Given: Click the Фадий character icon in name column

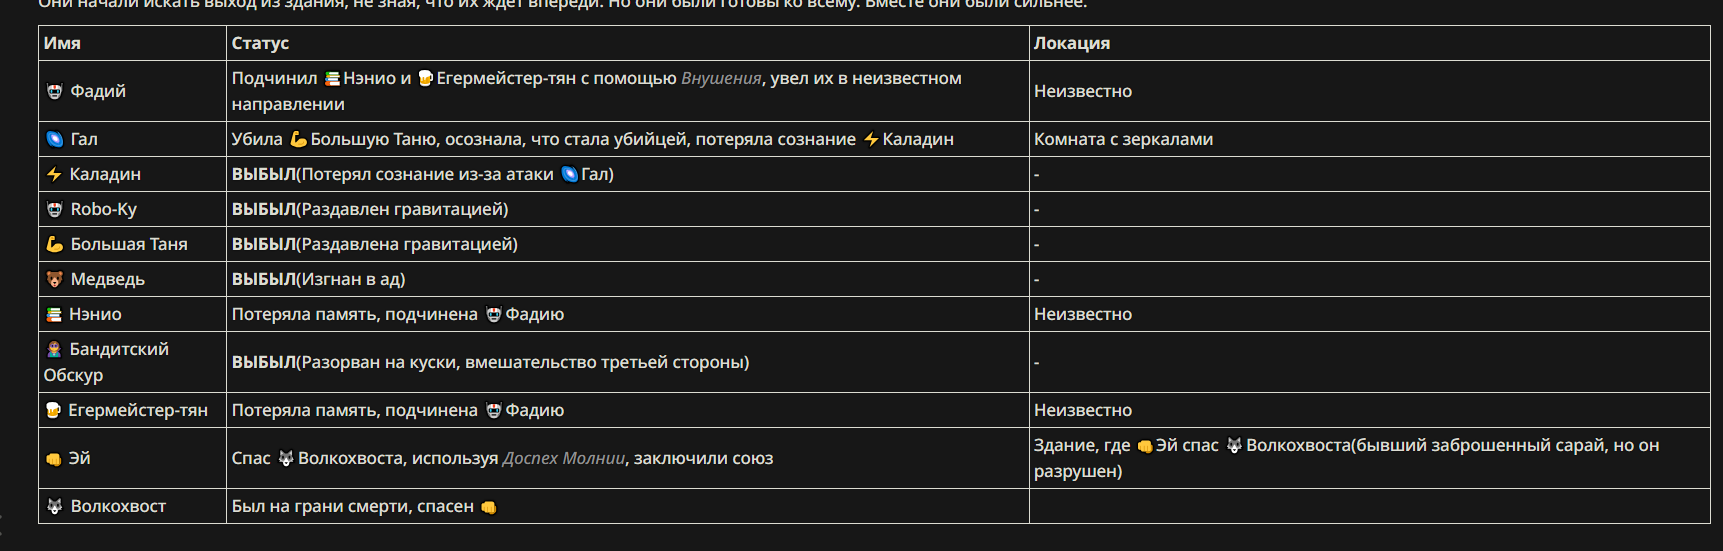Looking at the screenshot, I should [x=55, y=91].
